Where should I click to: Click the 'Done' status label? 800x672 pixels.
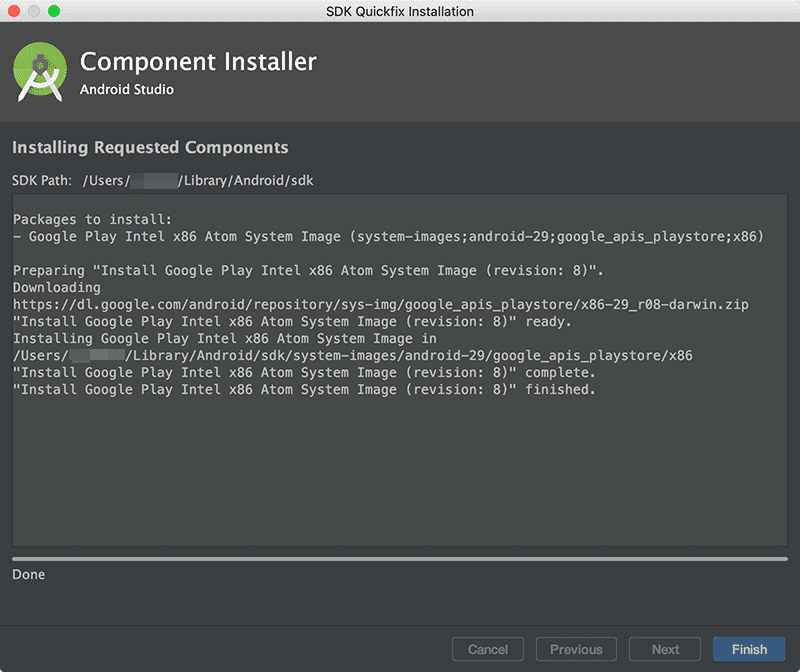point(29,575)
